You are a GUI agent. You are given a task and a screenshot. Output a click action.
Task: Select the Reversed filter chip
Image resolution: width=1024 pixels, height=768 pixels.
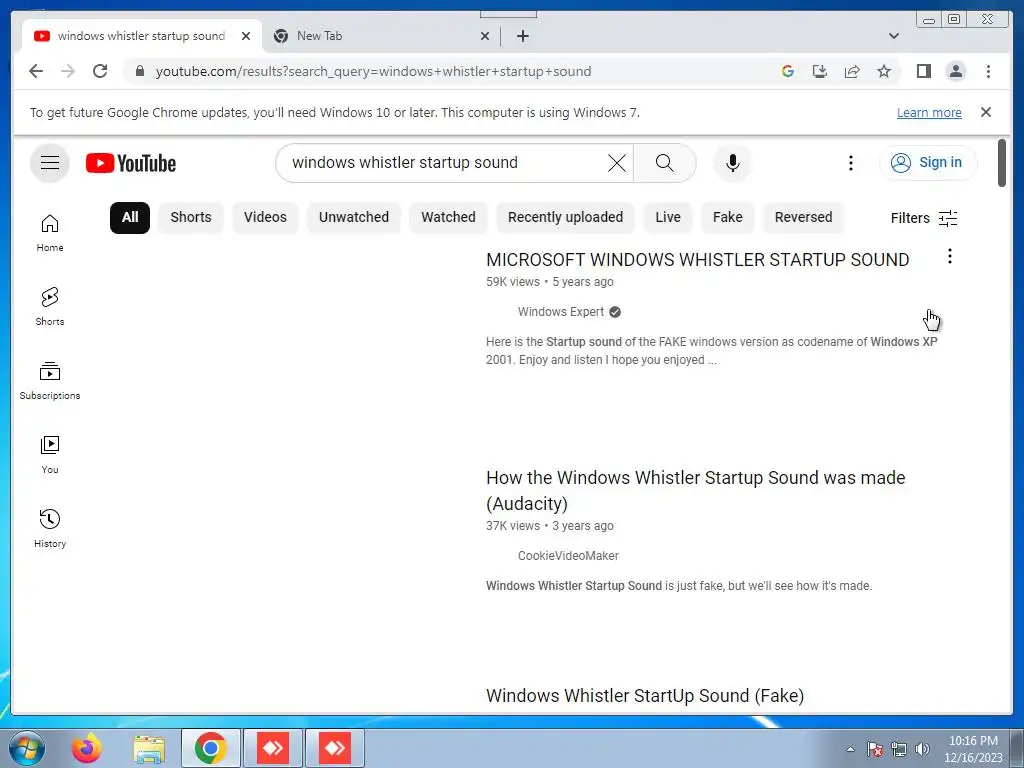tap(803, 217)
